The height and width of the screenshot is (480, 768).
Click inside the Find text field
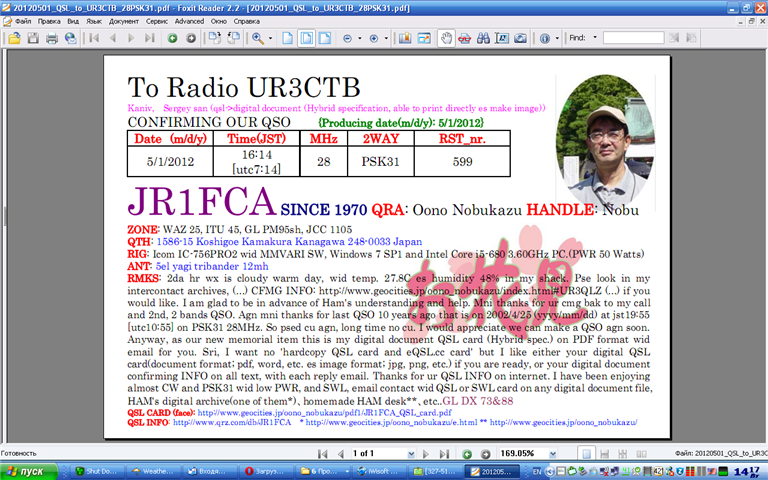pyautogui.click(x=633, y=38)
